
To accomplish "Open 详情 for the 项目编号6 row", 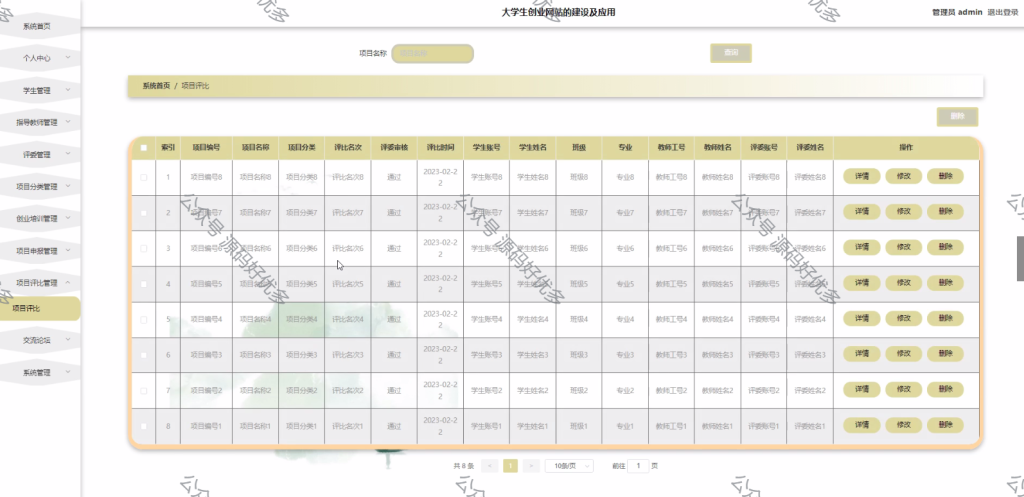I will tap(862, 248).
